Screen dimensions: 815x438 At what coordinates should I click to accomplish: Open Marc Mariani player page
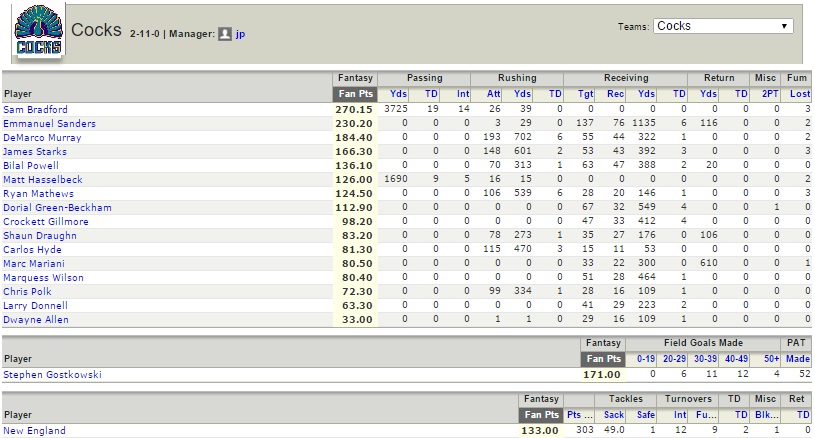coord(34,264)
